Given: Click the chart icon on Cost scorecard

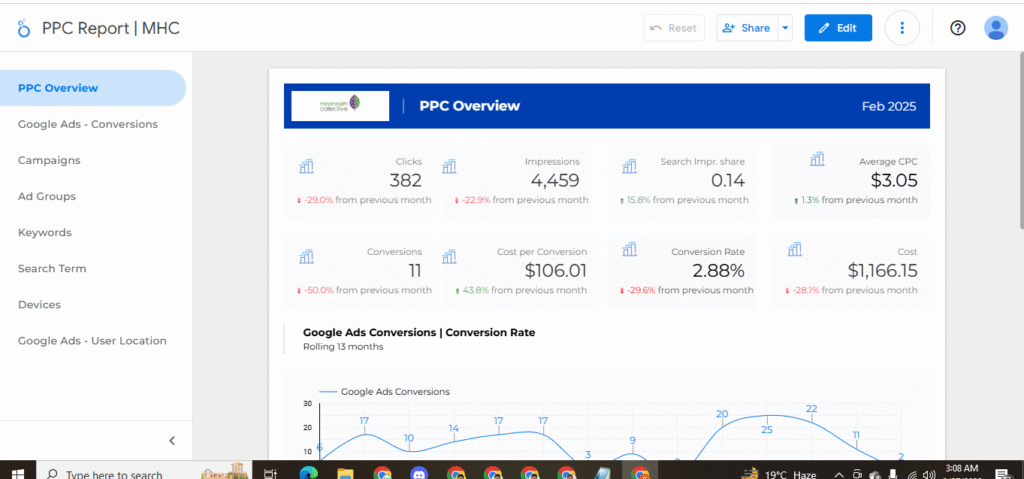Looking at the screenshot, I should (x=796, y=251).
